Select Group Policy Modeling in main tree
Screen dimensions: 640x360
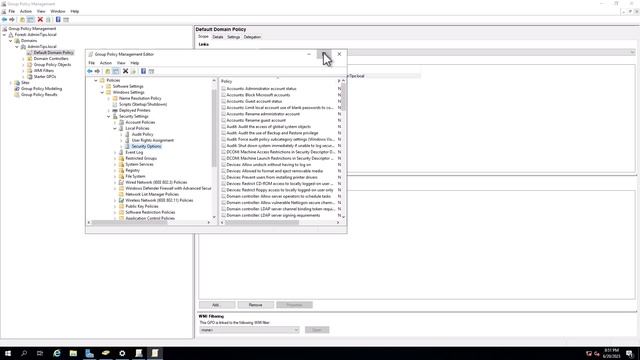point(41,89)
